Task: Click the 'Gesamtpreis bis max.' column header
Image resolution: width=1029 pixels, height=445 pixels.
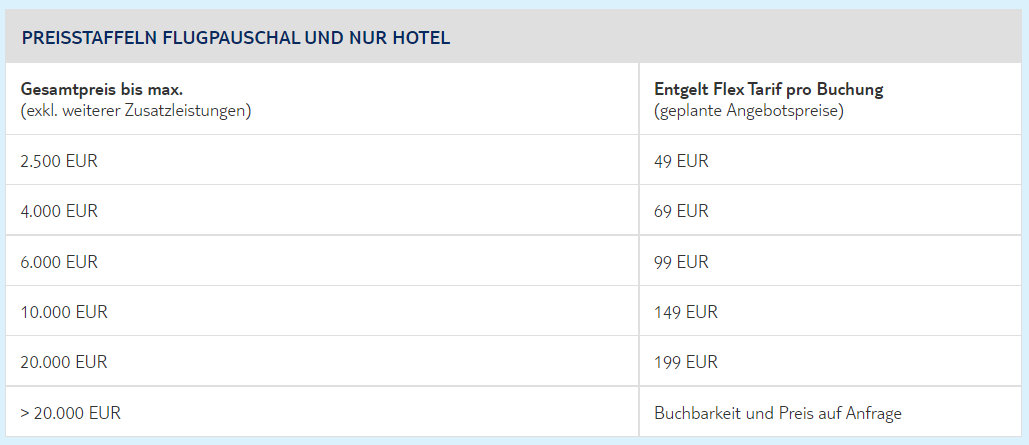Action: pyautogui.click(x=101, y=89)
